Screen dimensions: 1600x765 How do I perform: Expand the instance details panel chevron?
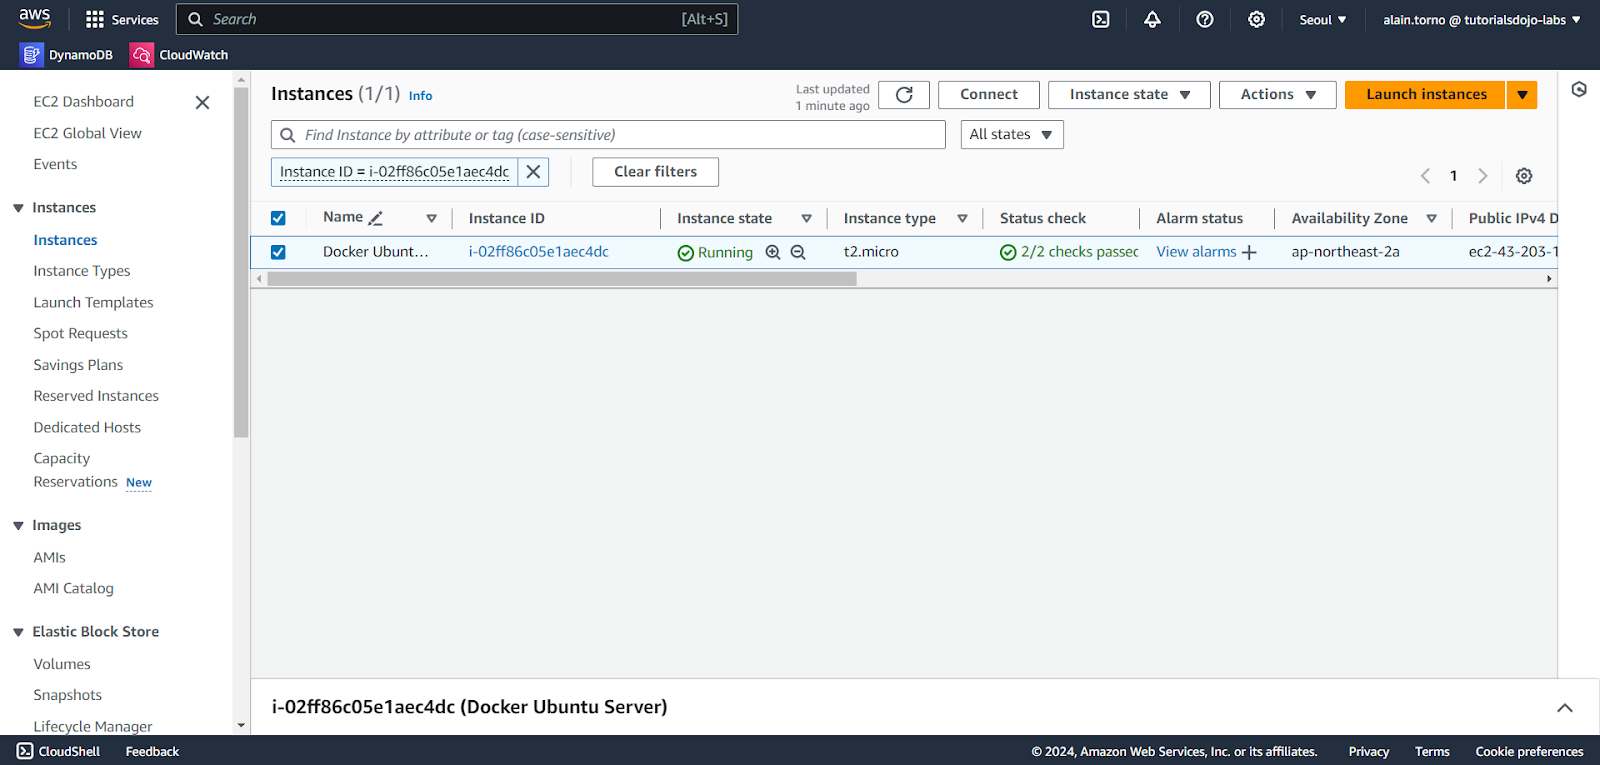pyautogui.click(x=1565, y=708)
